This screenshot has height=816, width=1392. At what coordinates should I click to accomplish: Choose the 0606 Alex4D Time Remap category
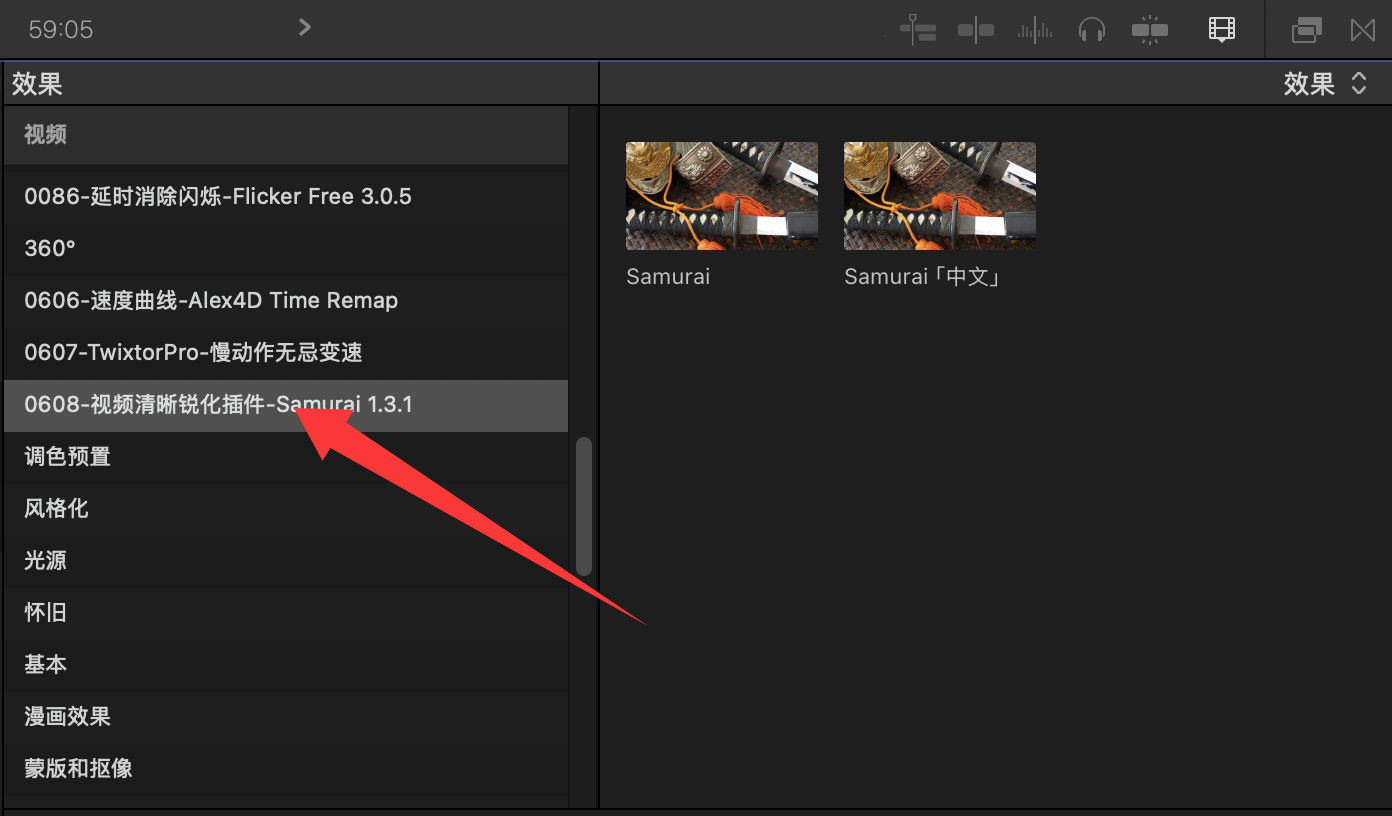211,300
